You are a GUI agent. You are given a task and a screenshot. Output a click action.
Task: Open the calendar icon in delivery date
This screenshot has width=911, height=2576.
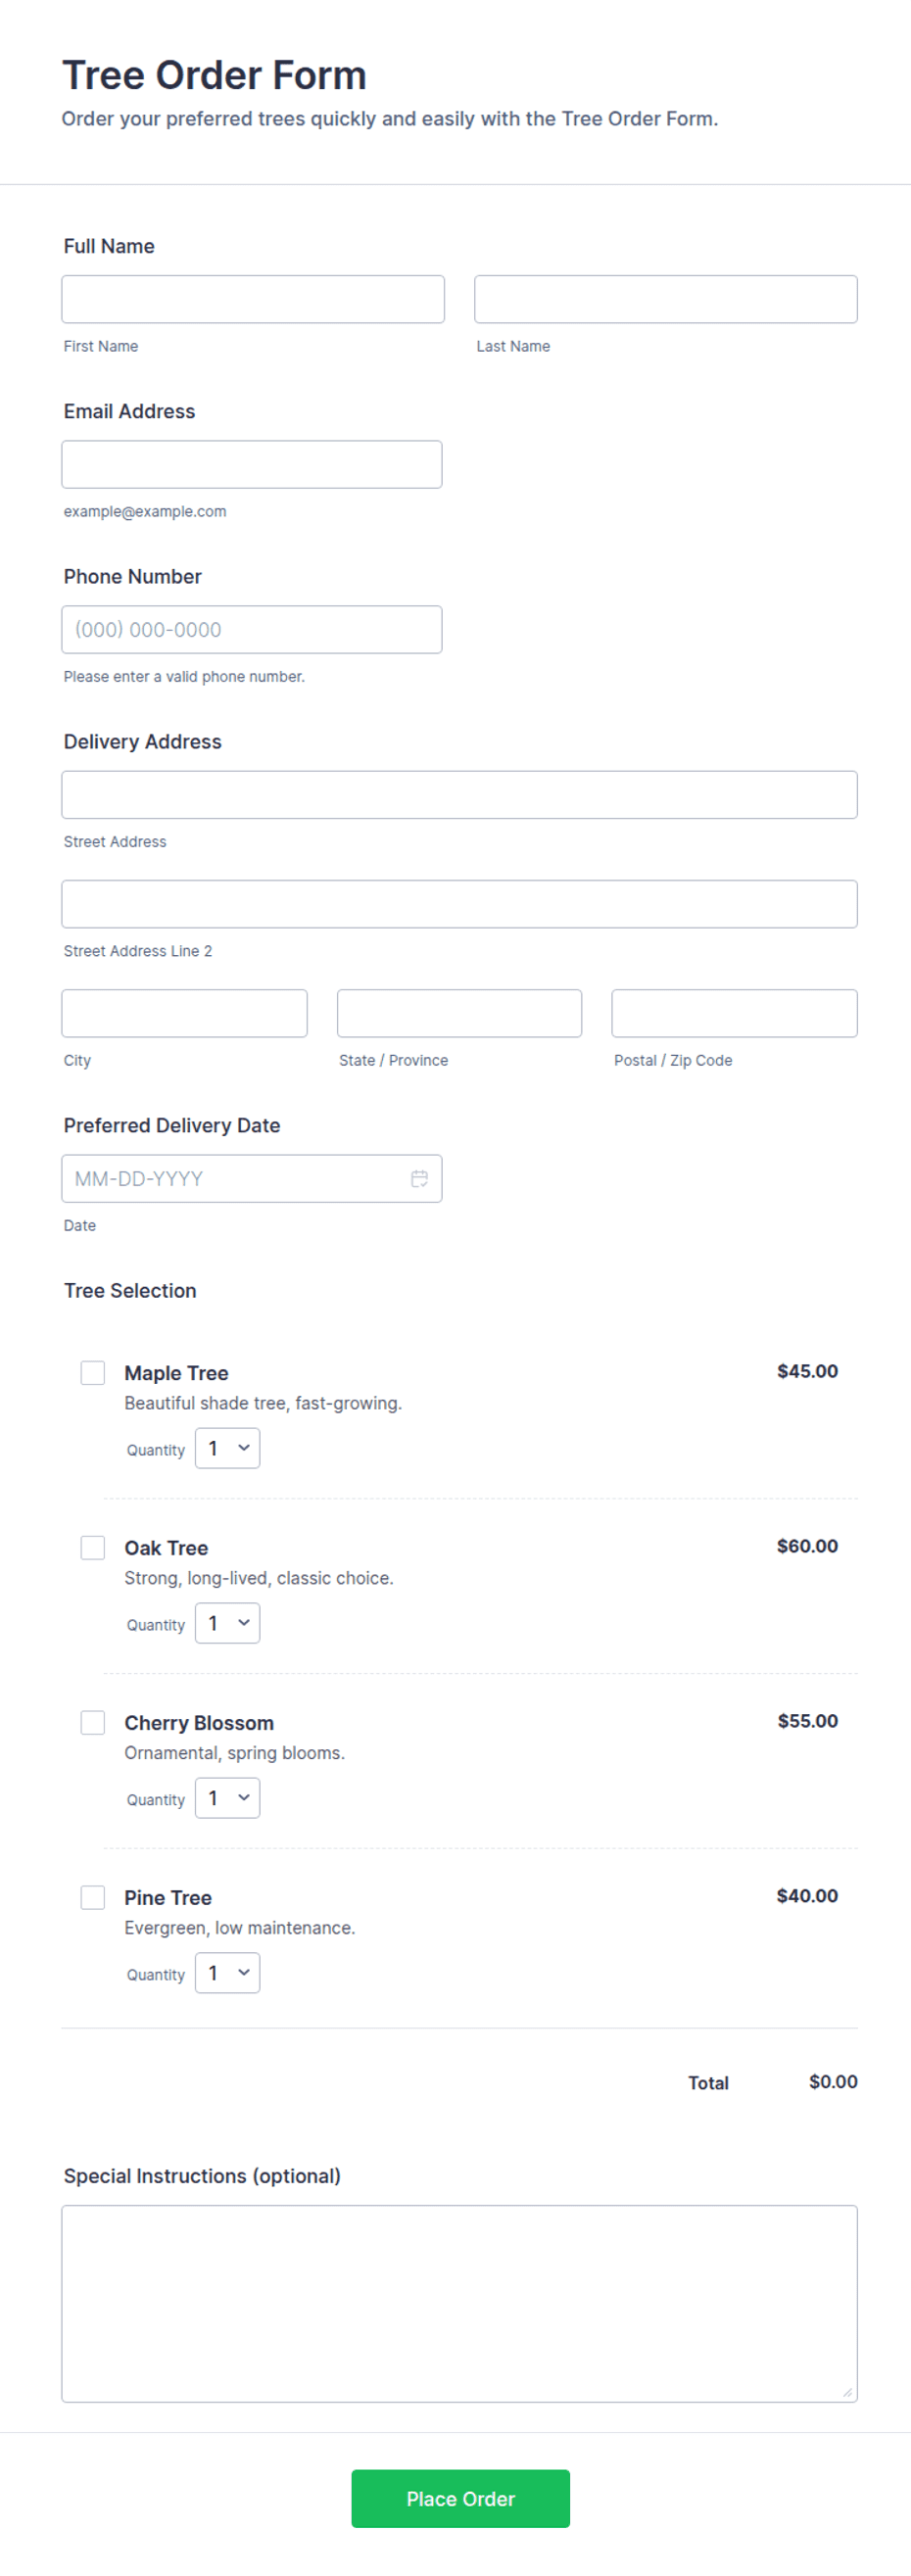pos(419,1179)
